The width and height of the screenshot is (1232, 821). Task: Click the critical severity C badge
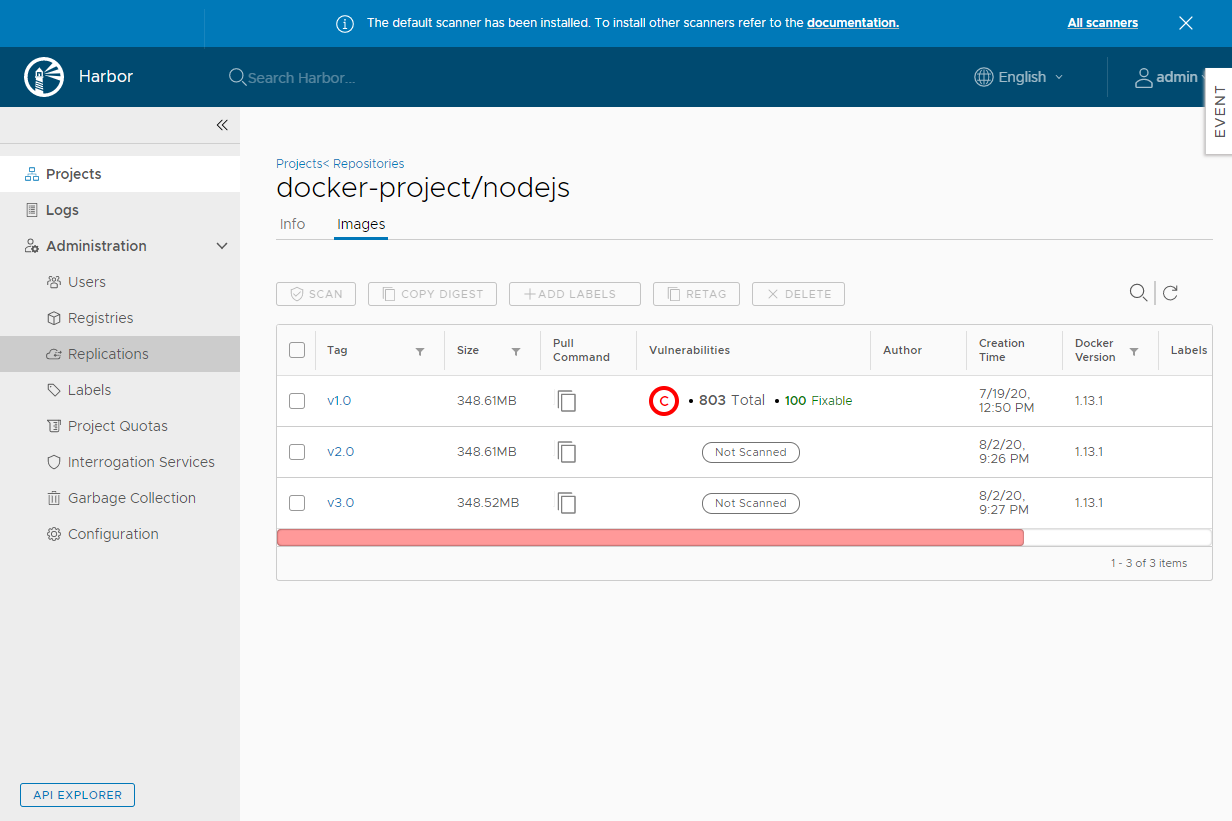664,401
